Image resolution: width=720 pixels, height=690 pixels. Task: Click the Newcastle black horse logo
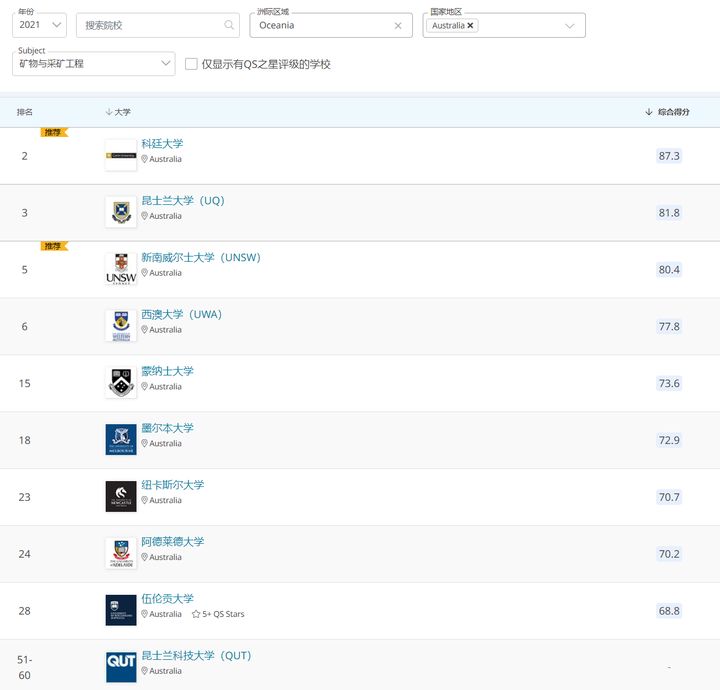pyautogui.click(x=121, y=497)
